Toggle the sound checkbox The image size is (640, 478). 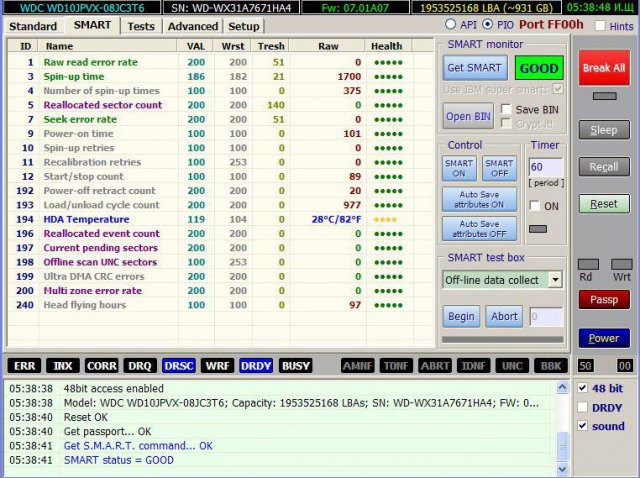coord(584,426)
